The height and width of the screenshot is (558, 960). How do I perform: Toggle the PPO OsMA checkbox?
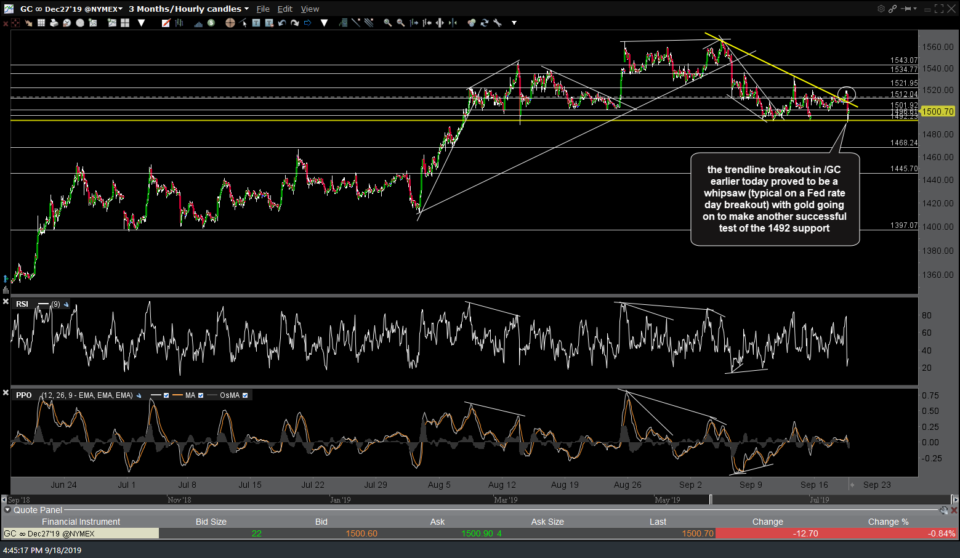[244, 395]
